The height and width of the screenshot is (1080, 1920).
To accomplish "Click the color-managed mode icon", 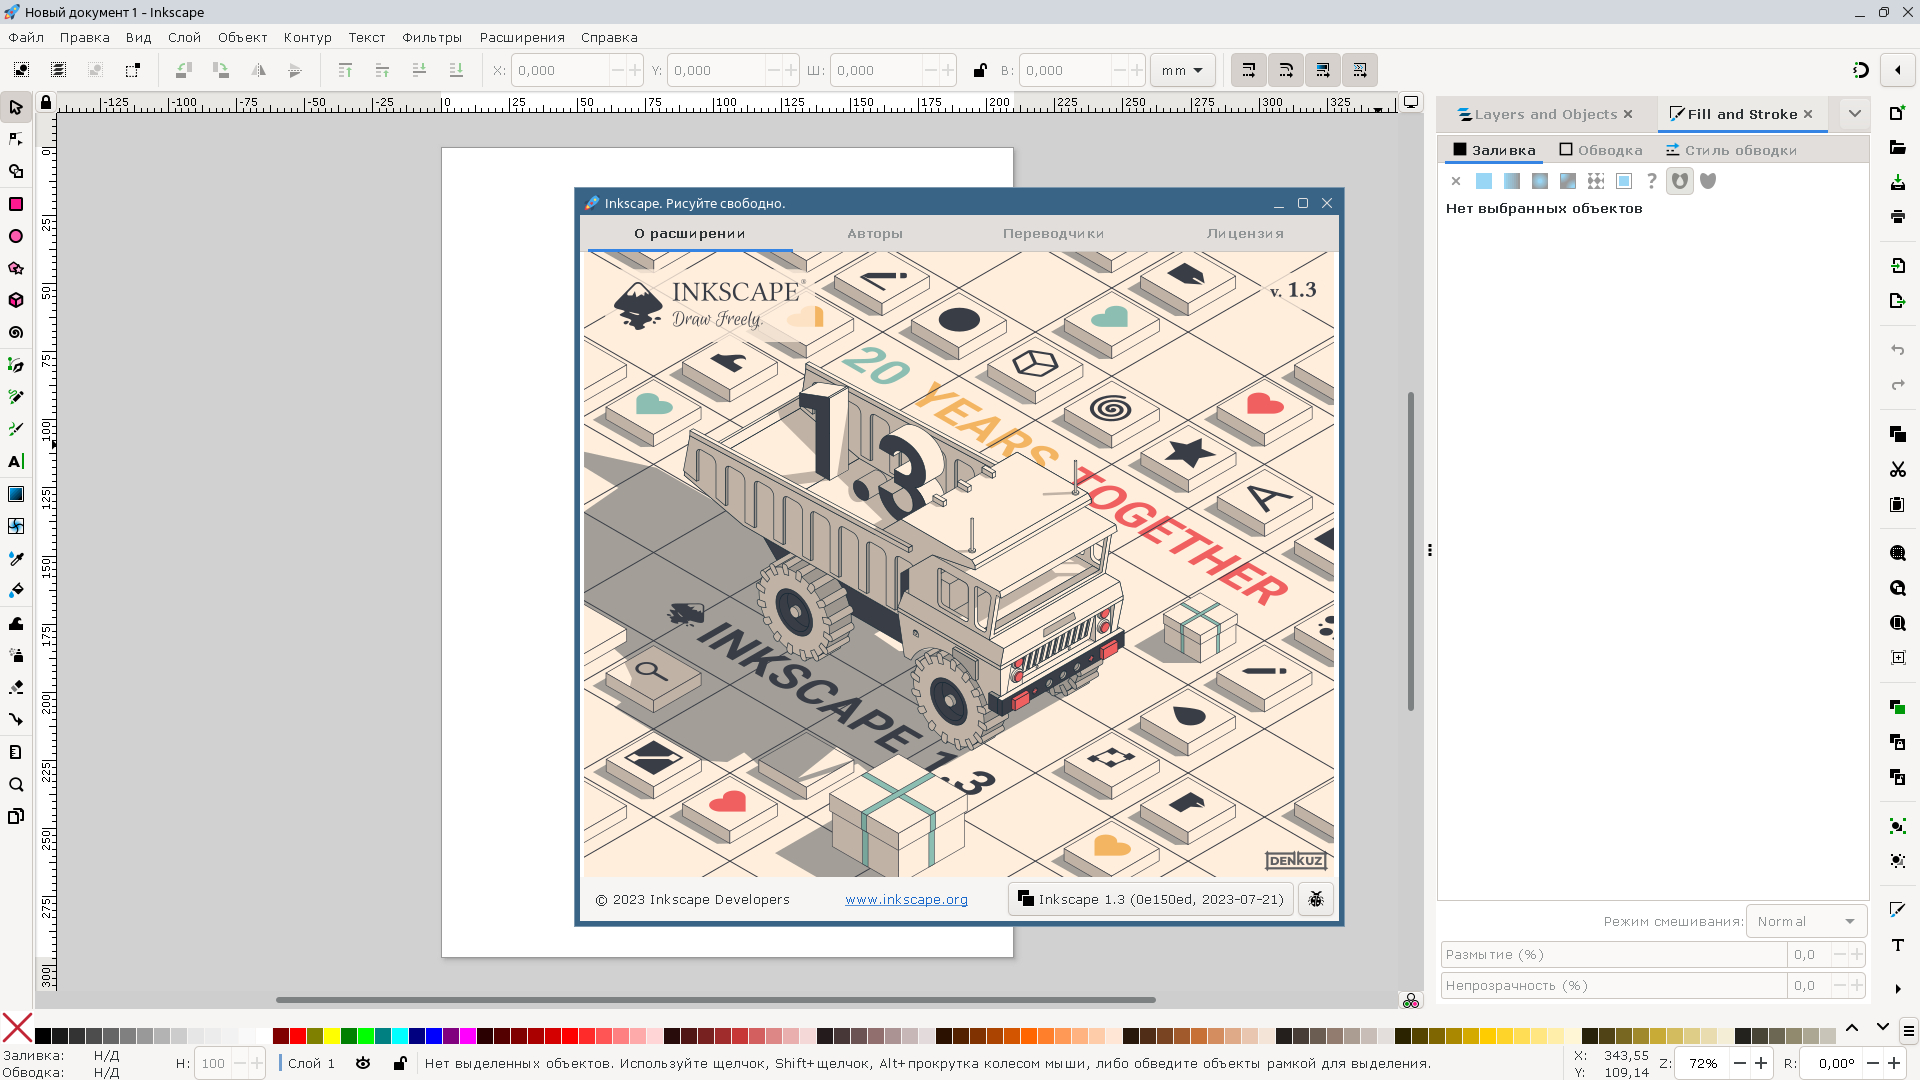I will pyautogui.click(x=1411, y=1001).
